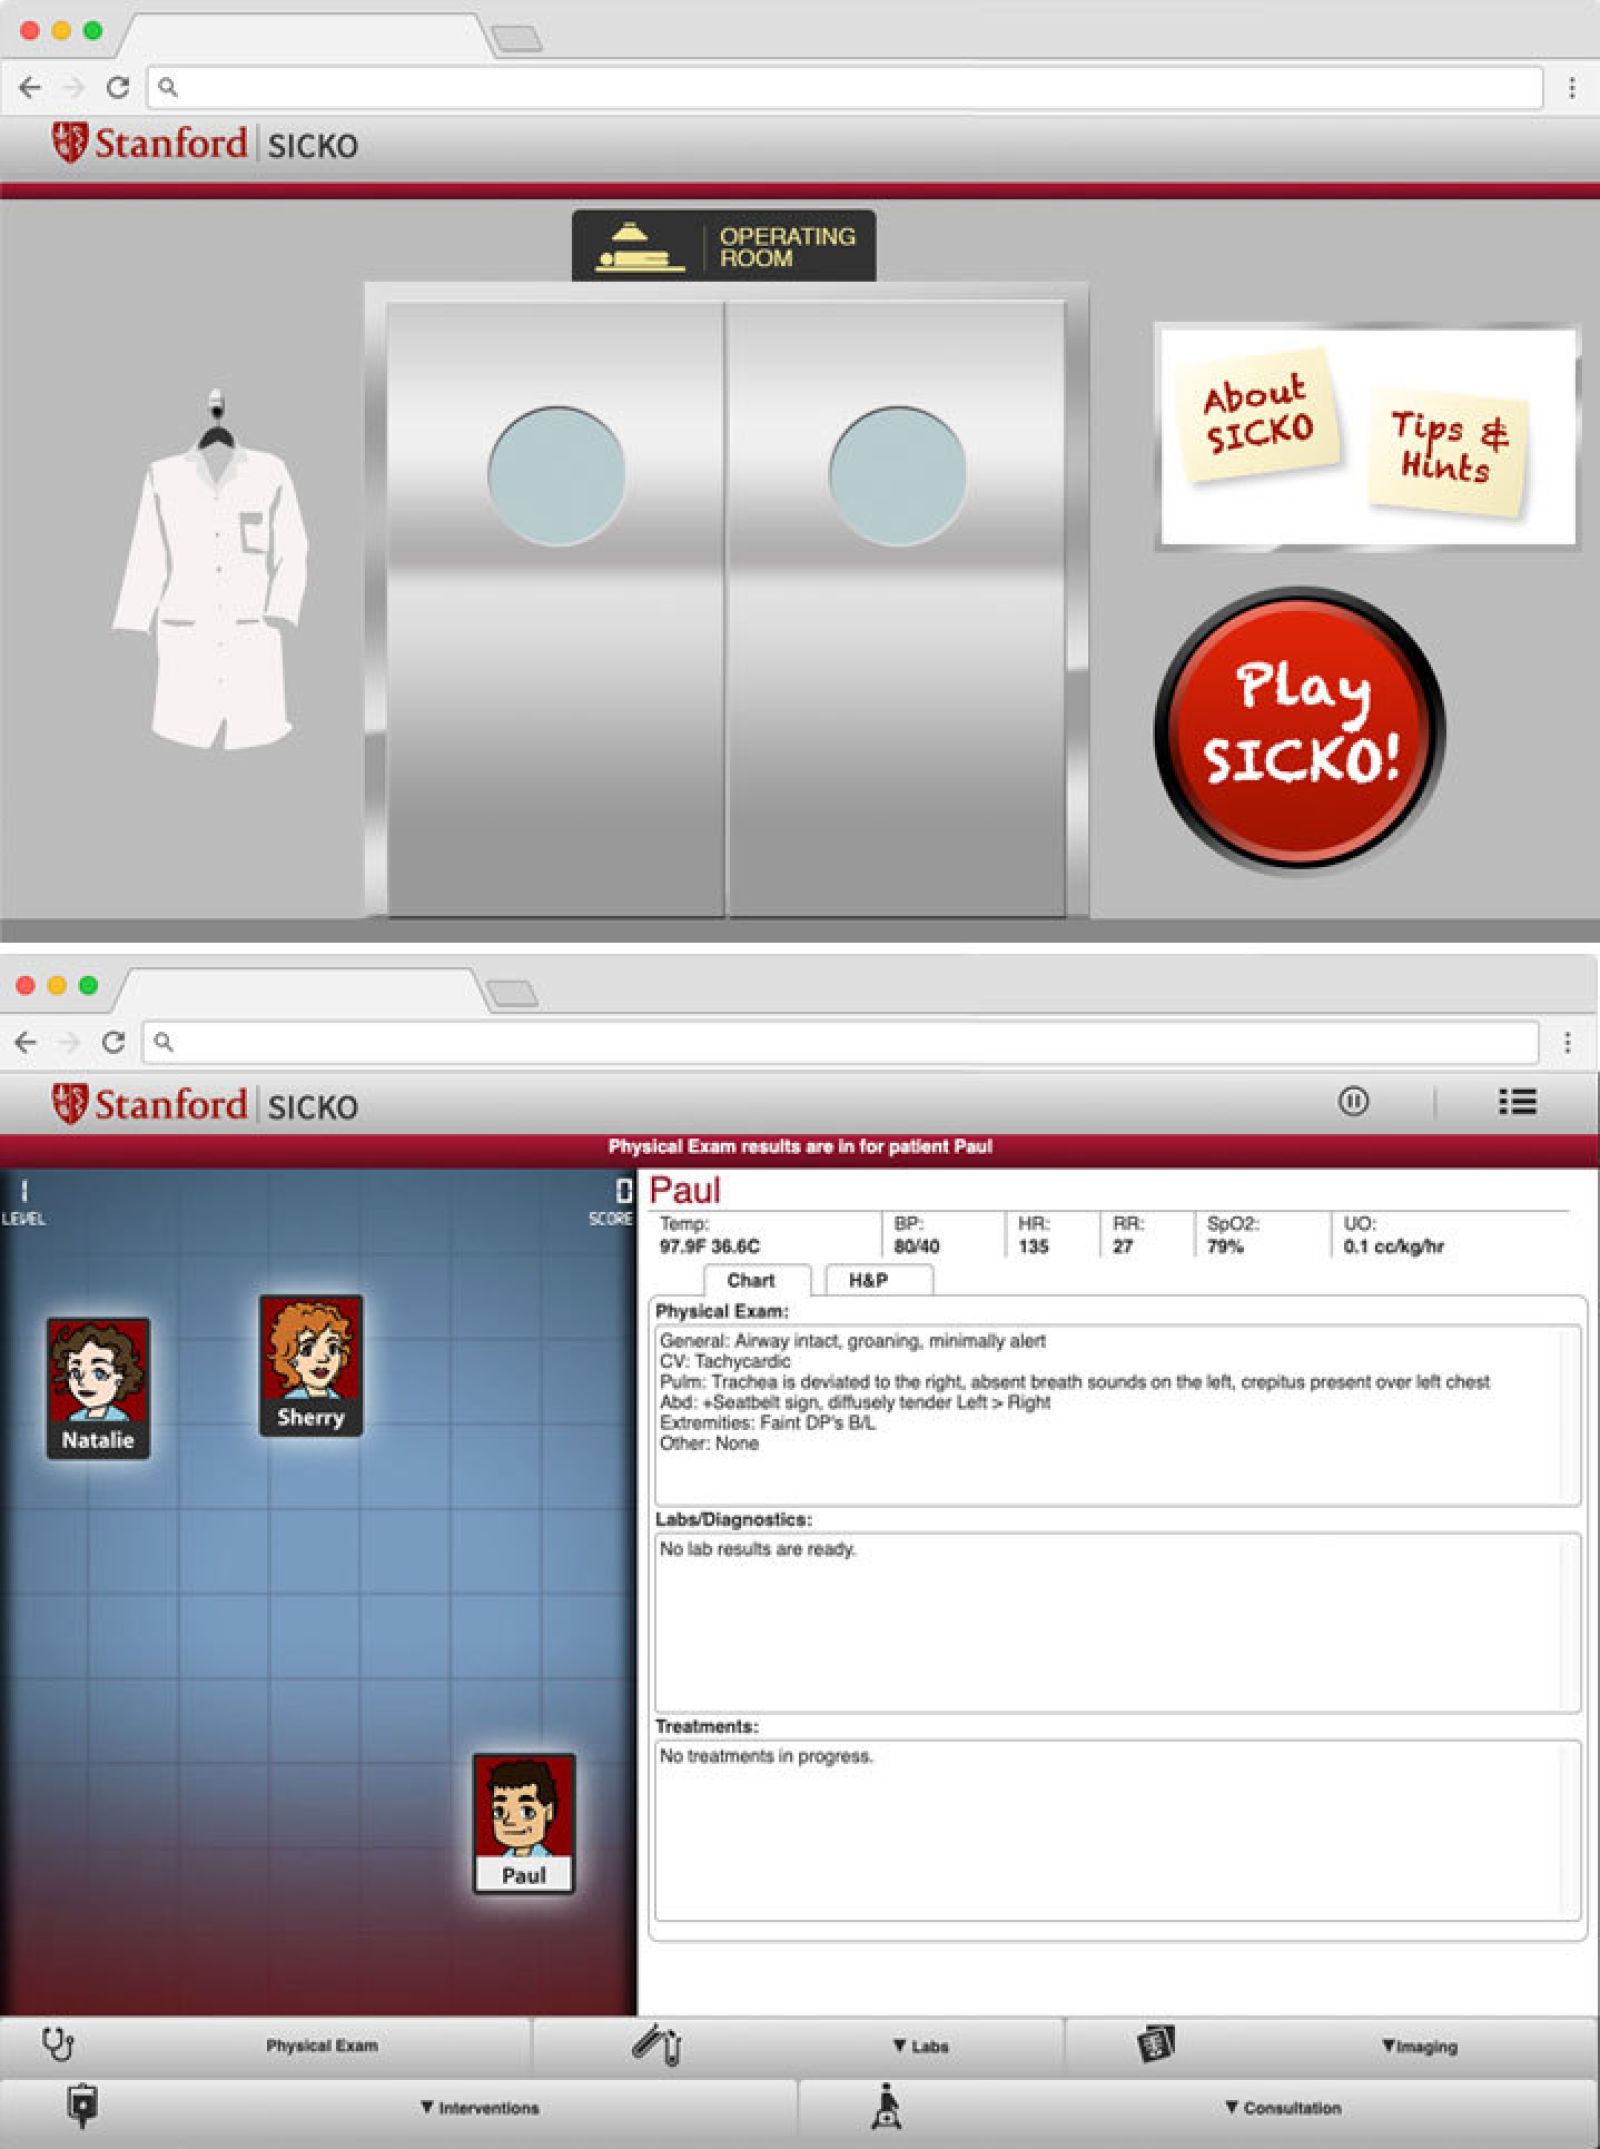
Task: Click Stanford logo in game window
Action: pyautogui.click(x=148, y=1105)
